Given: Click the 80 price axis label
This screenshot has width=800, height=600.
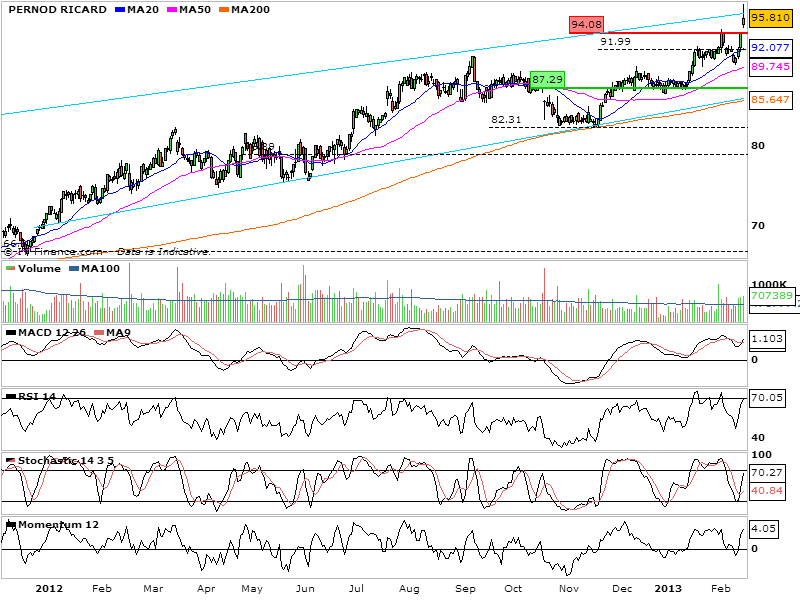Looking at the screenshot, I should [758, 146].
